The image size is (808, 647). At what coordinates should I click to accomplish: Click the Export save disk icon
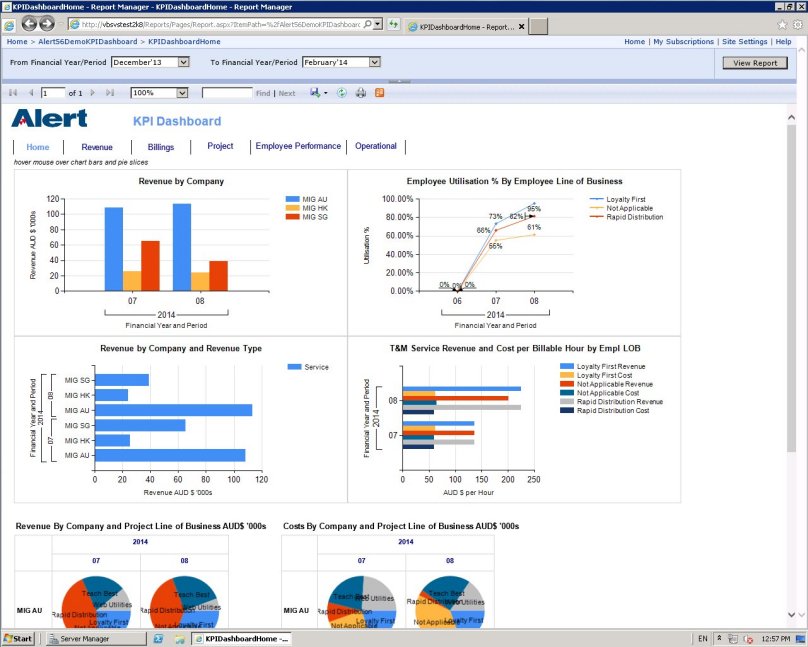point(315,93)
